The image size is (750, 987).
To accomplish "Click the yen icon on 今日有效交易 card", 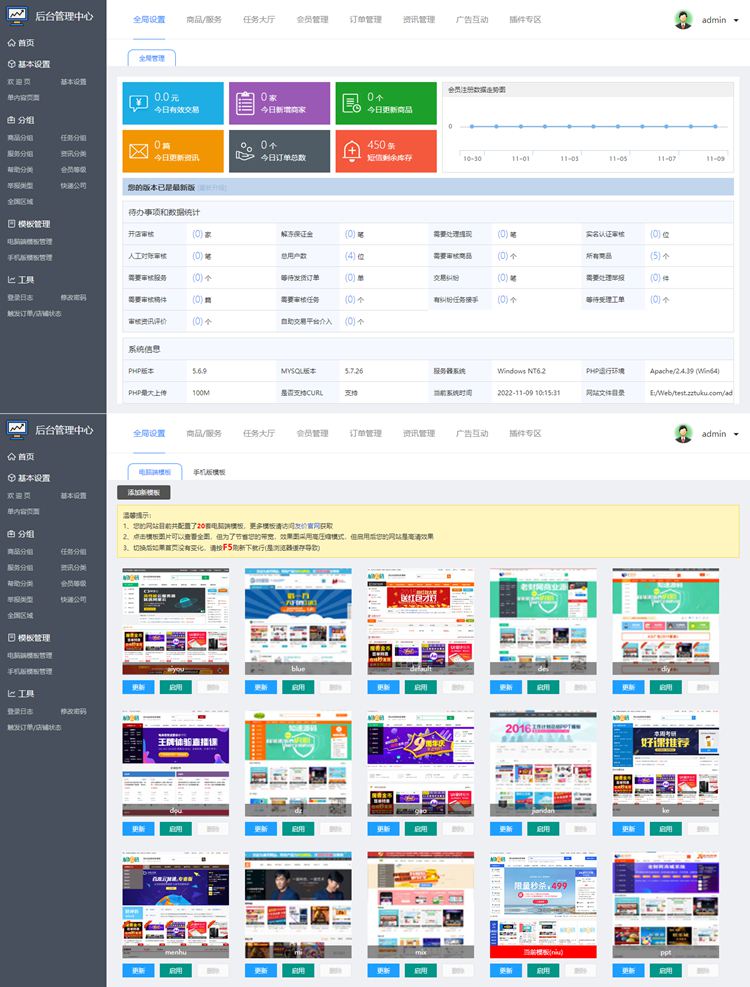I will (139, 103).
